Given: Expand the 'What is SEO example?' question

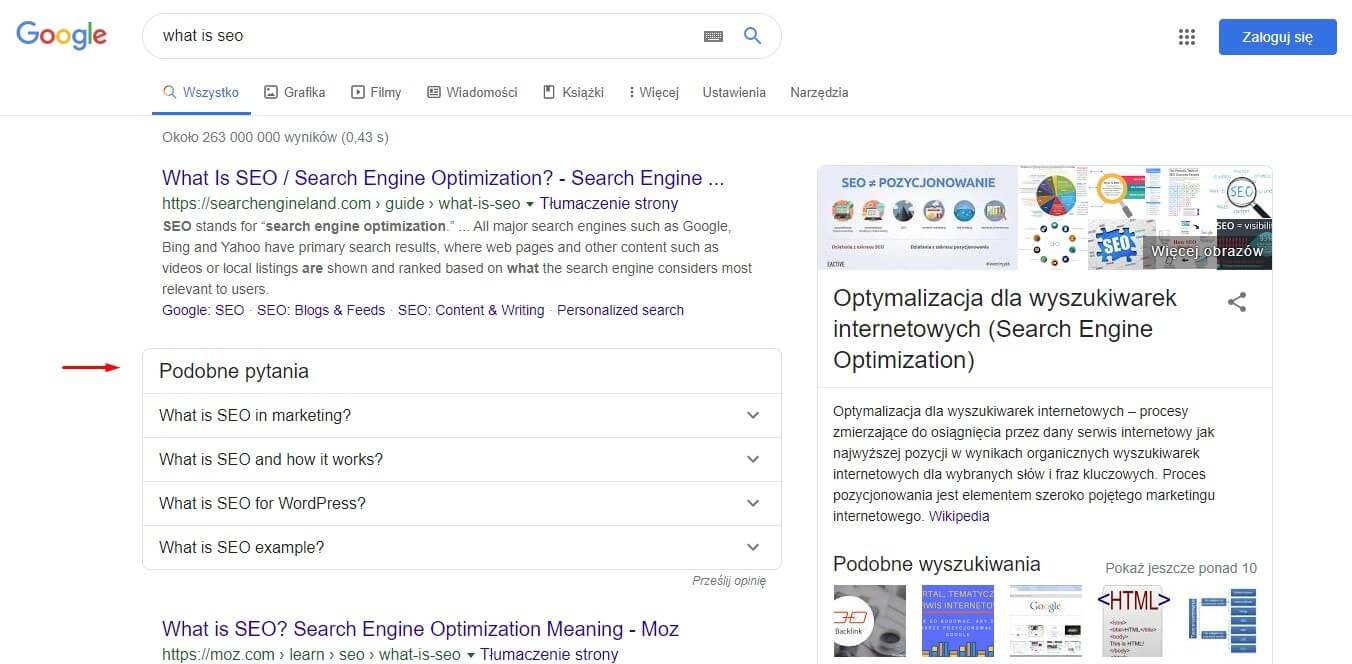Looking at the screenshot, I should coord(461,548).
